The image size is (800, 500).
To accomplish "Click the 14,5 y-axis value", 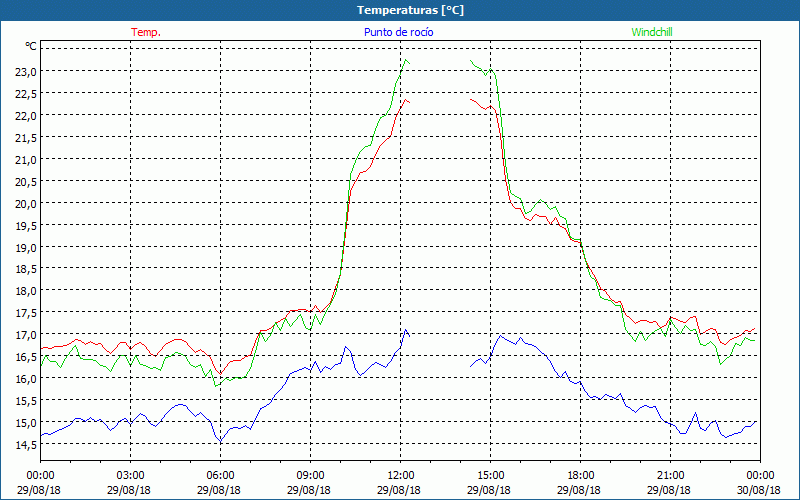I will point(26,445).
